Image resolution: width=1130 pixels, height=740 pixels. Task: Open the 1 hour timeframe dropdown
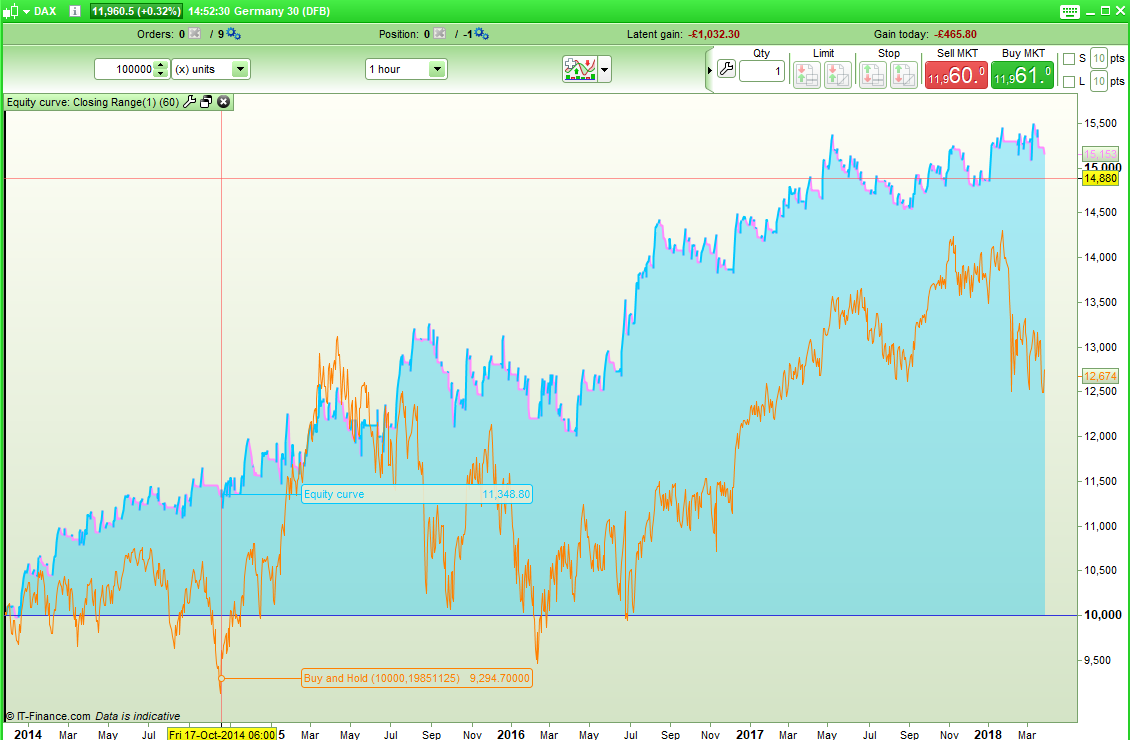pyautogui.click(x=406, y=69)
